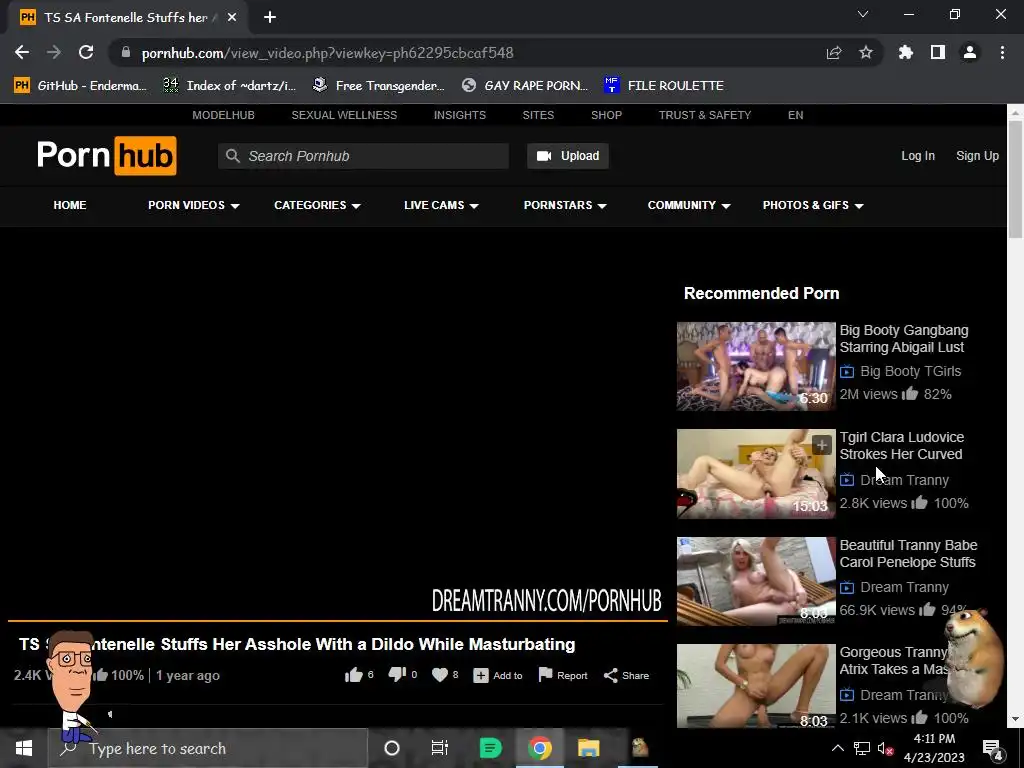Click the taskbar search box
The image size is (1024, 768).
(x=208, y=748)
